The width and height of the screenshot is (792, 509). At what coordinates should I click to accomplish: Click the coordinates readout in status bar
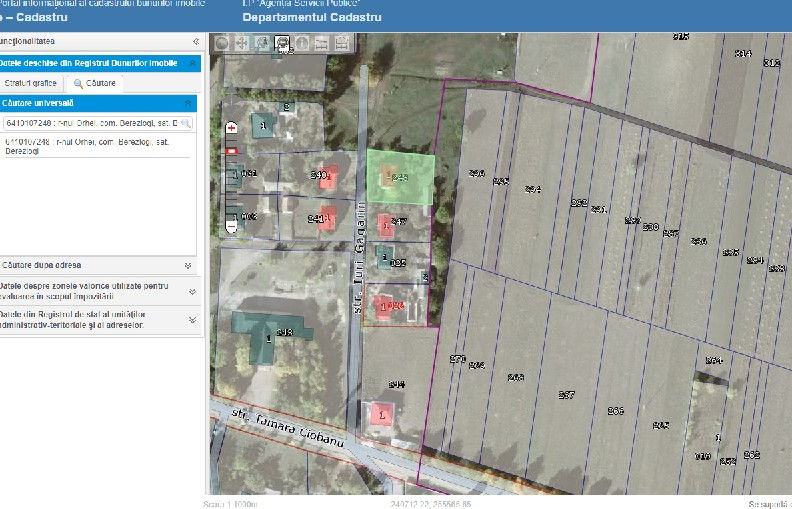(430, 504)
